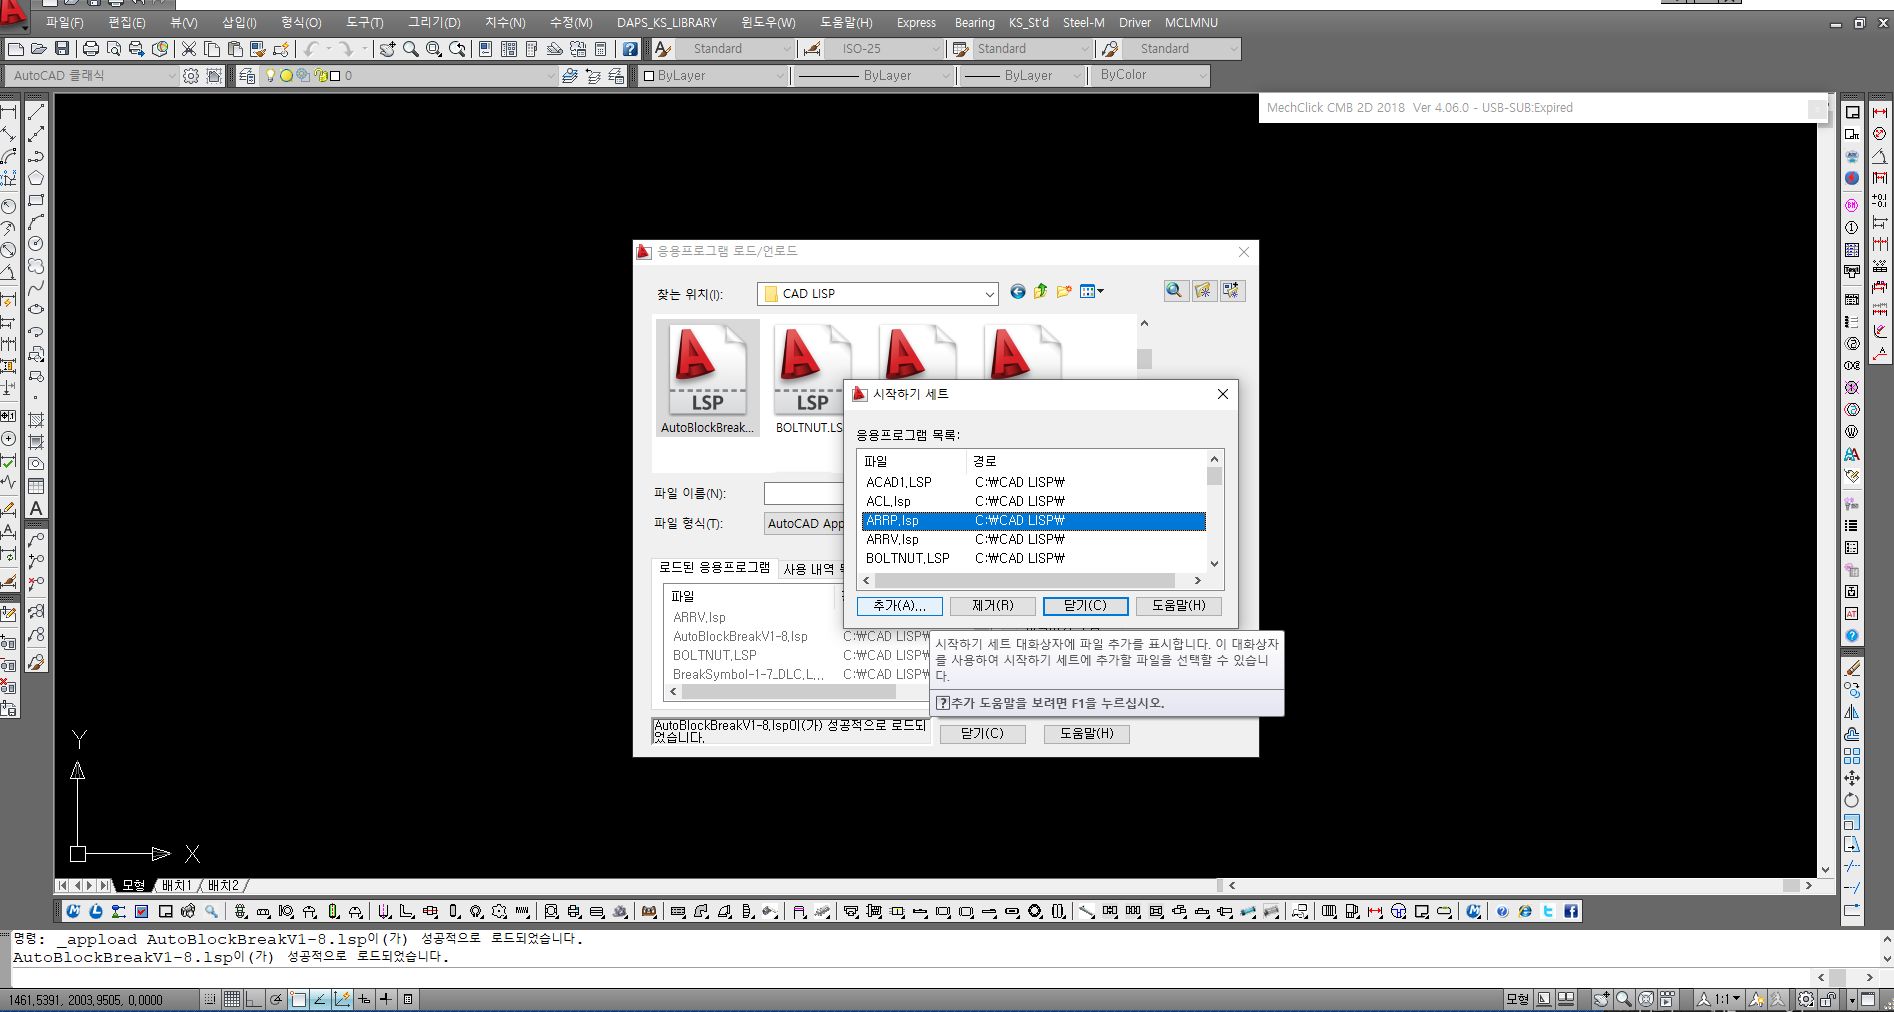1894x1012 pixels.
Task: Click the Text Style 'A' brush icon
Action: (x=663, y=49)
